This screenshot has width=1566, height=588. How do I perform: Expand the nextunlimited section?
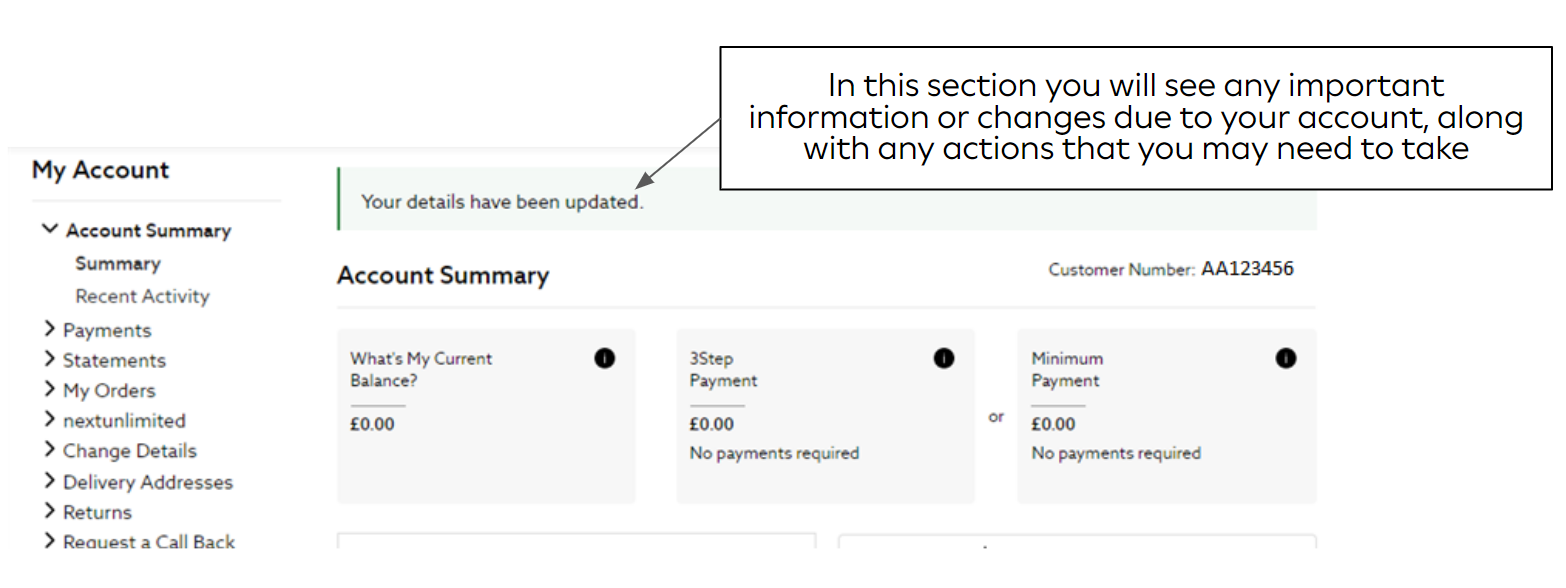tap(50, 420)
